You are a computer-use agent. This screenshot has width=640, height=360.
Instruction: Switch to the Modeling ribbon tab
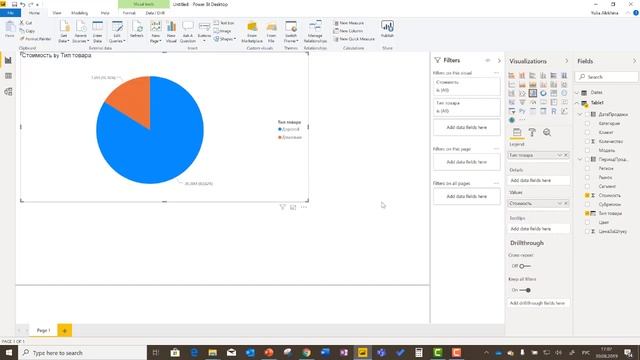pos(80,13)
